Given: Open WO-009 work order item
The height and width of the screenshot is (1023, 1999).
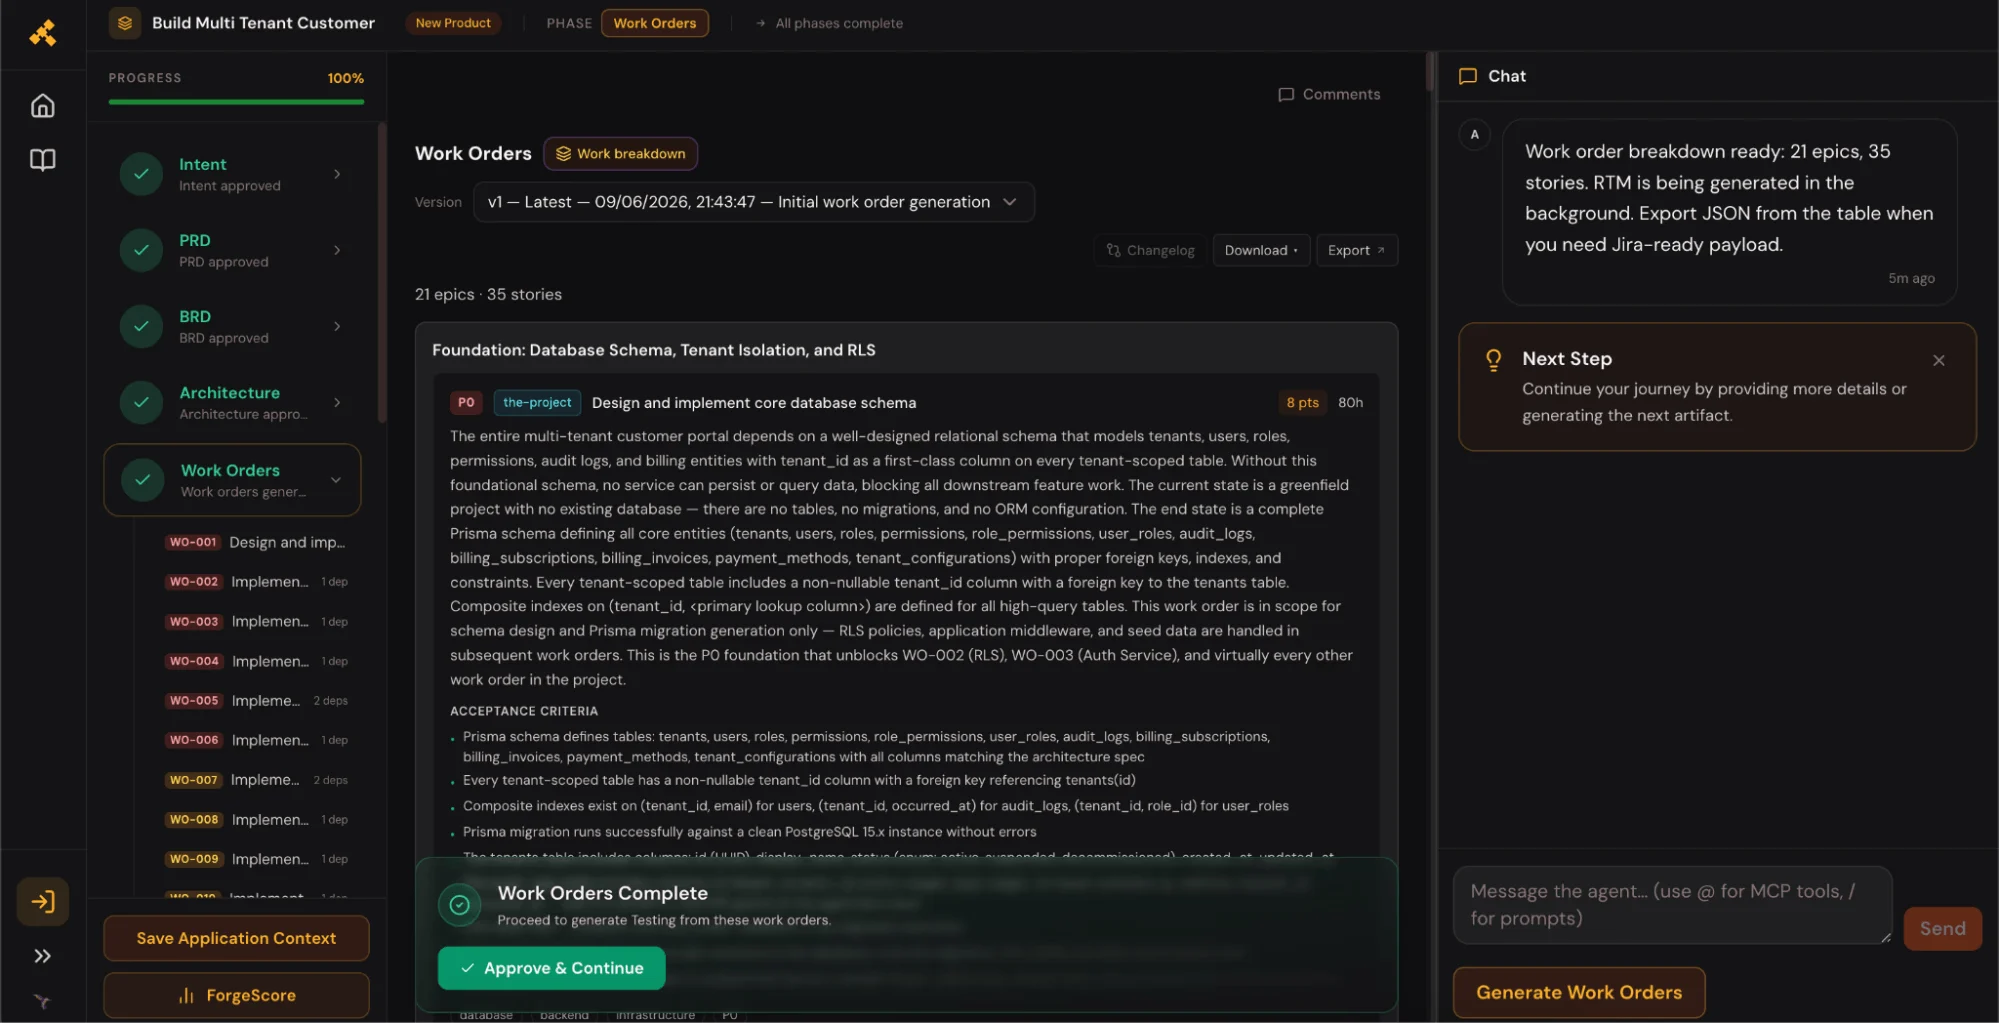Looking at the screenshot, I should click(256, 859).
